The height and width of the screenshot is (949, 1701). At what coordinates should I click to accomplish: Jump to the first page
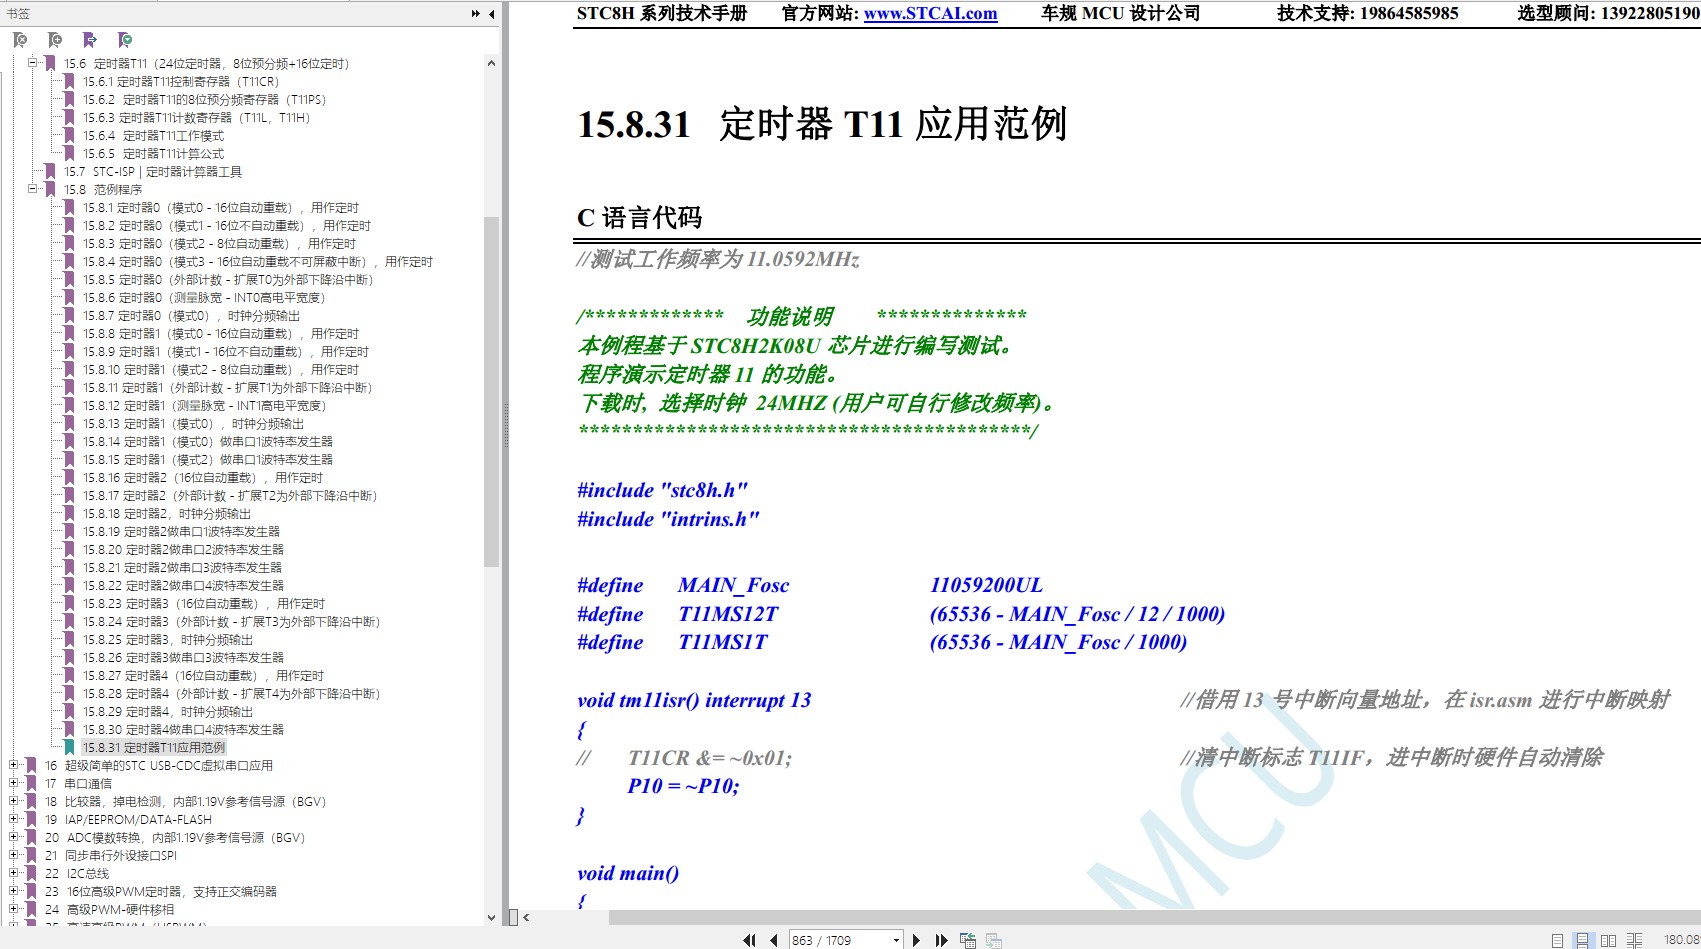[749, 940]
